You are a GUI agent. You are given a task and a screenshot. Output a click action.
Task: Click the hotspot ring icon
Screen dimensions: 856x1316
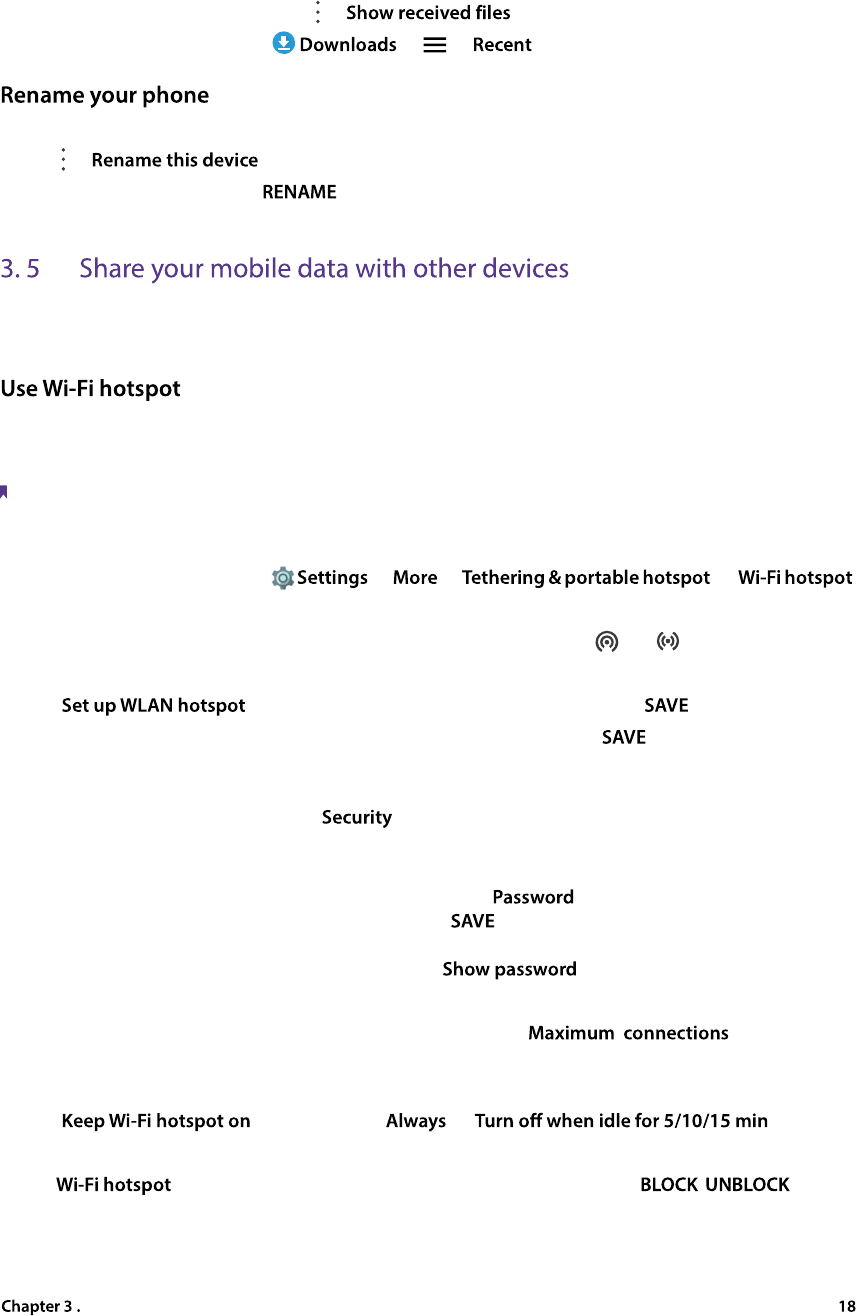[x=606, y=642]
